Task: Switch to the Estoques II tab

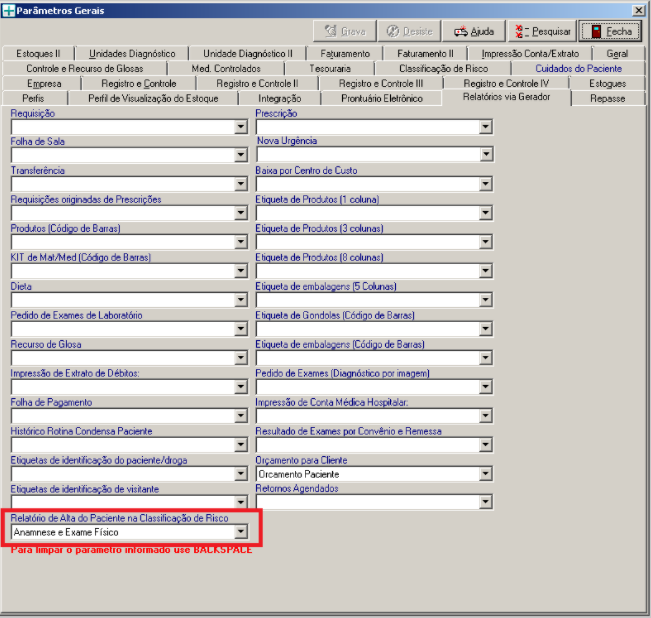Action: (x=38, y=54)
